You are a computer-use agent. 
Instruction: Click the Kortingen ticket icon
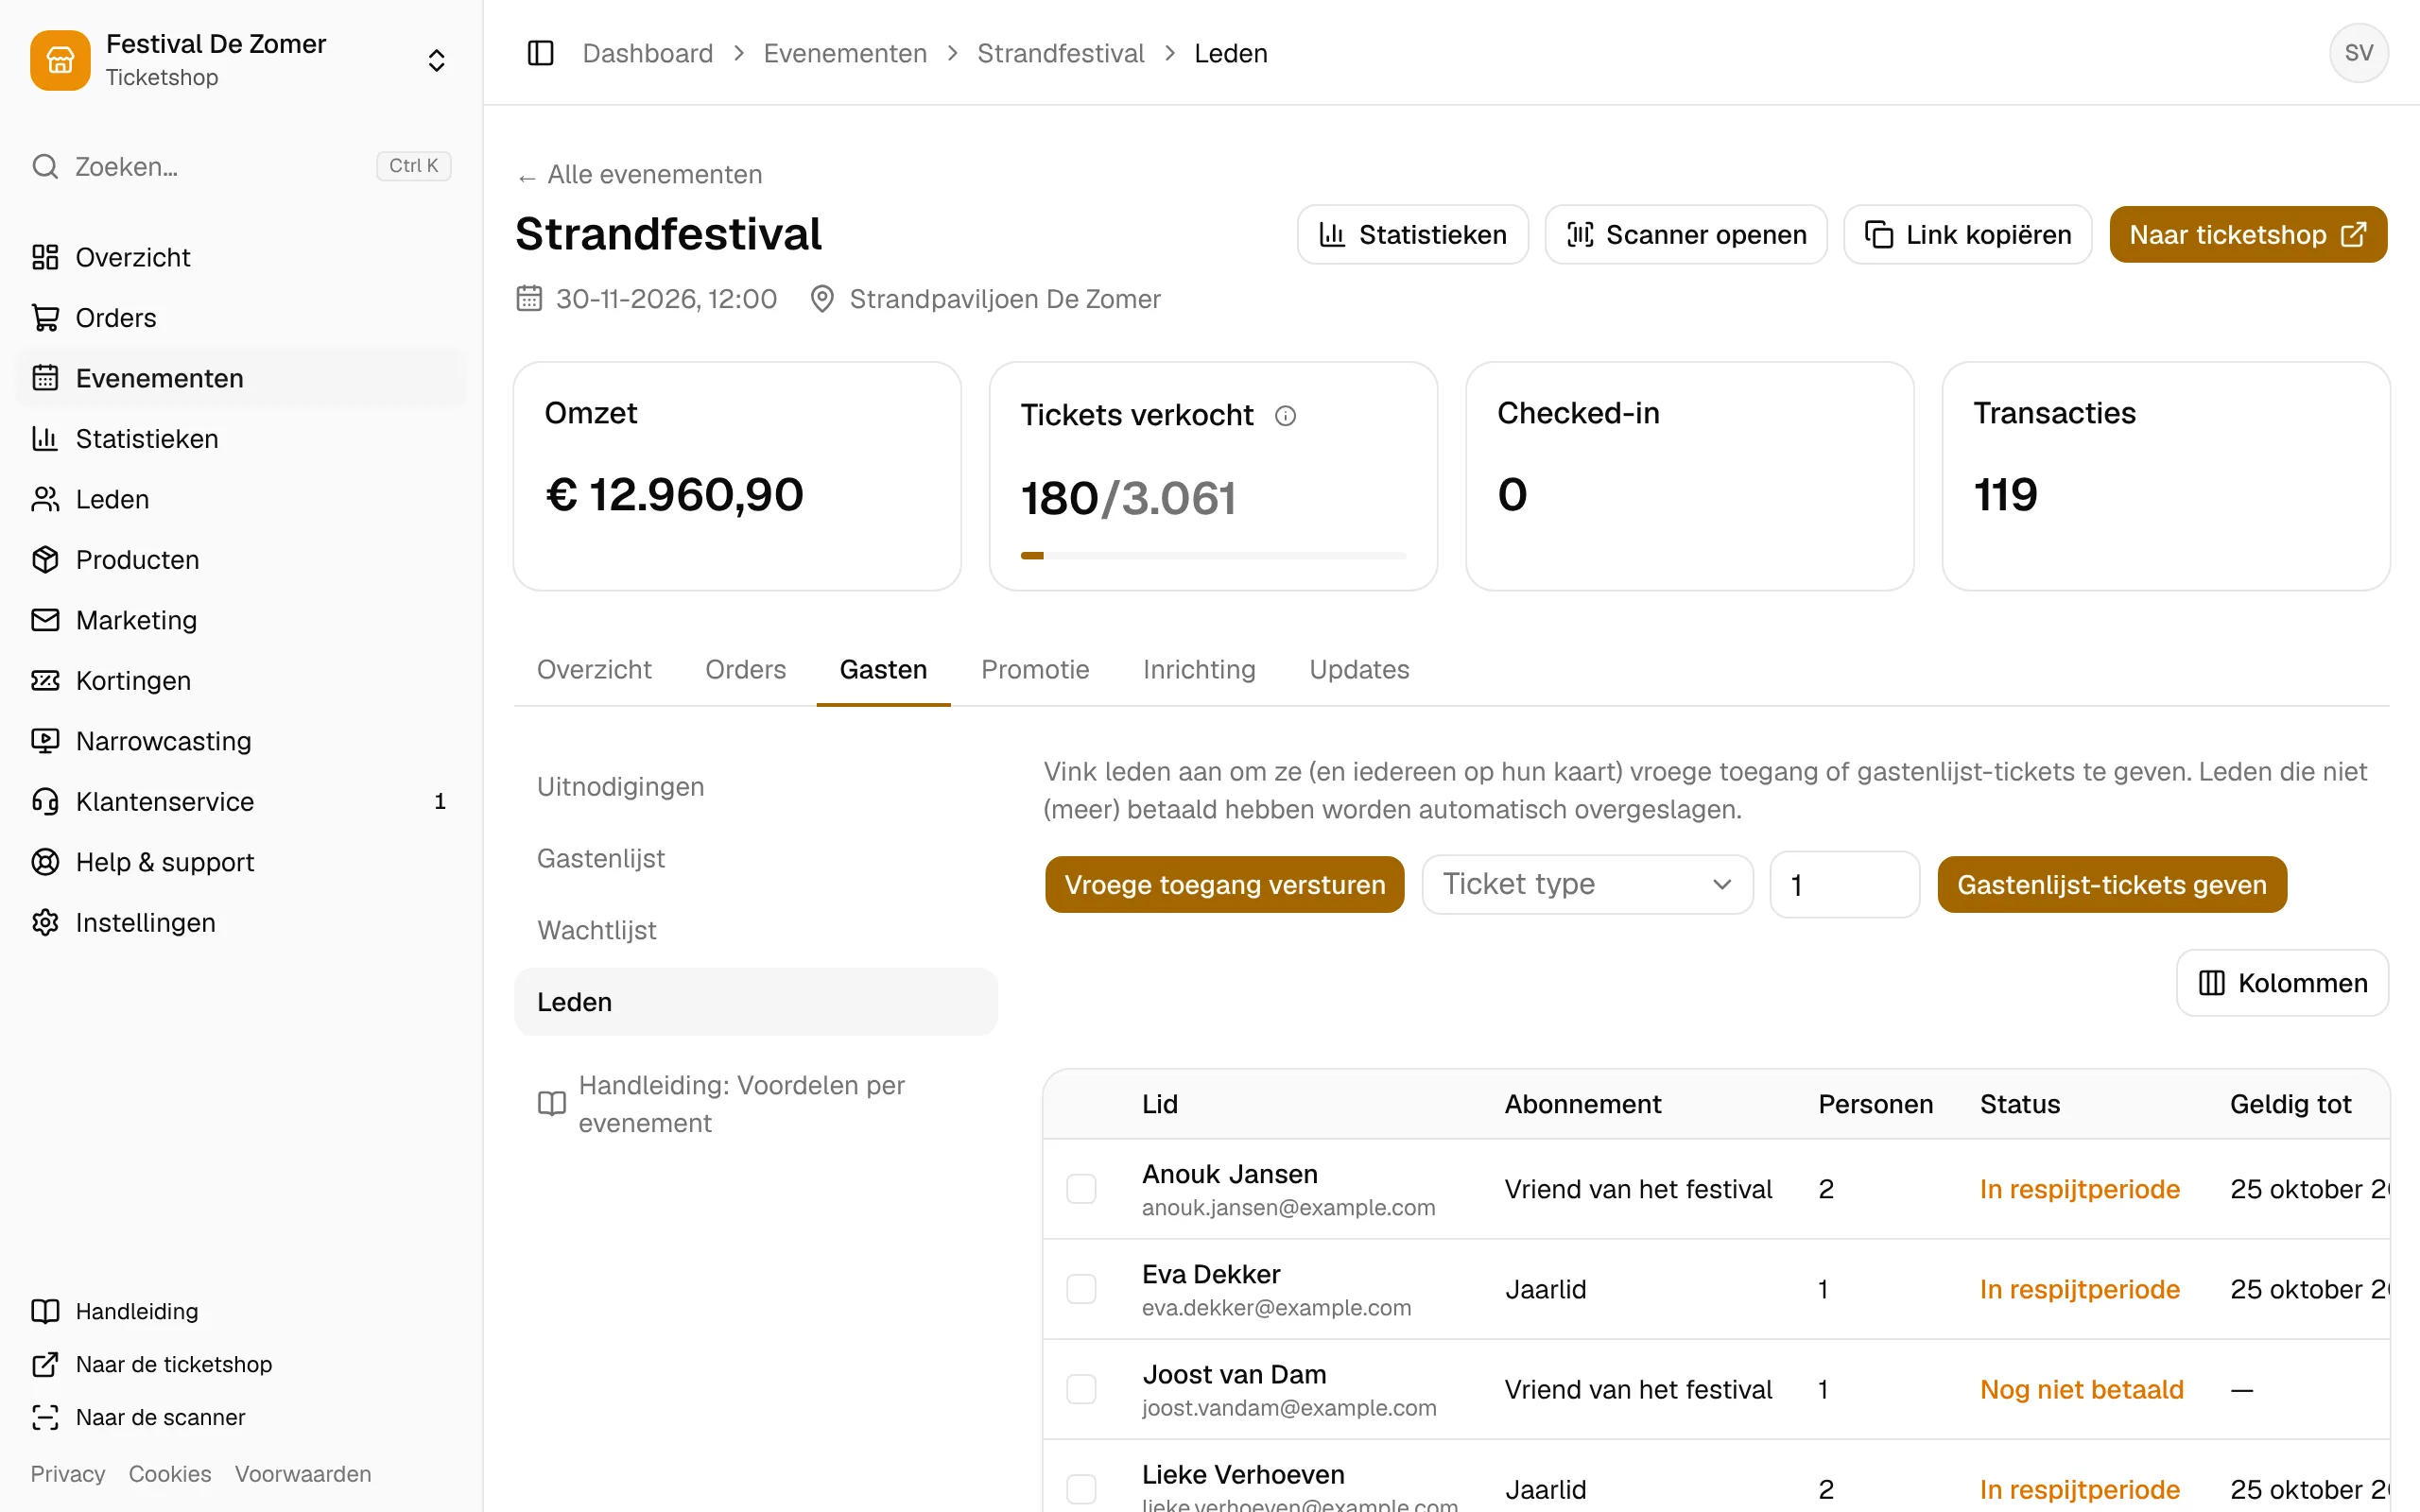(45, 681)
